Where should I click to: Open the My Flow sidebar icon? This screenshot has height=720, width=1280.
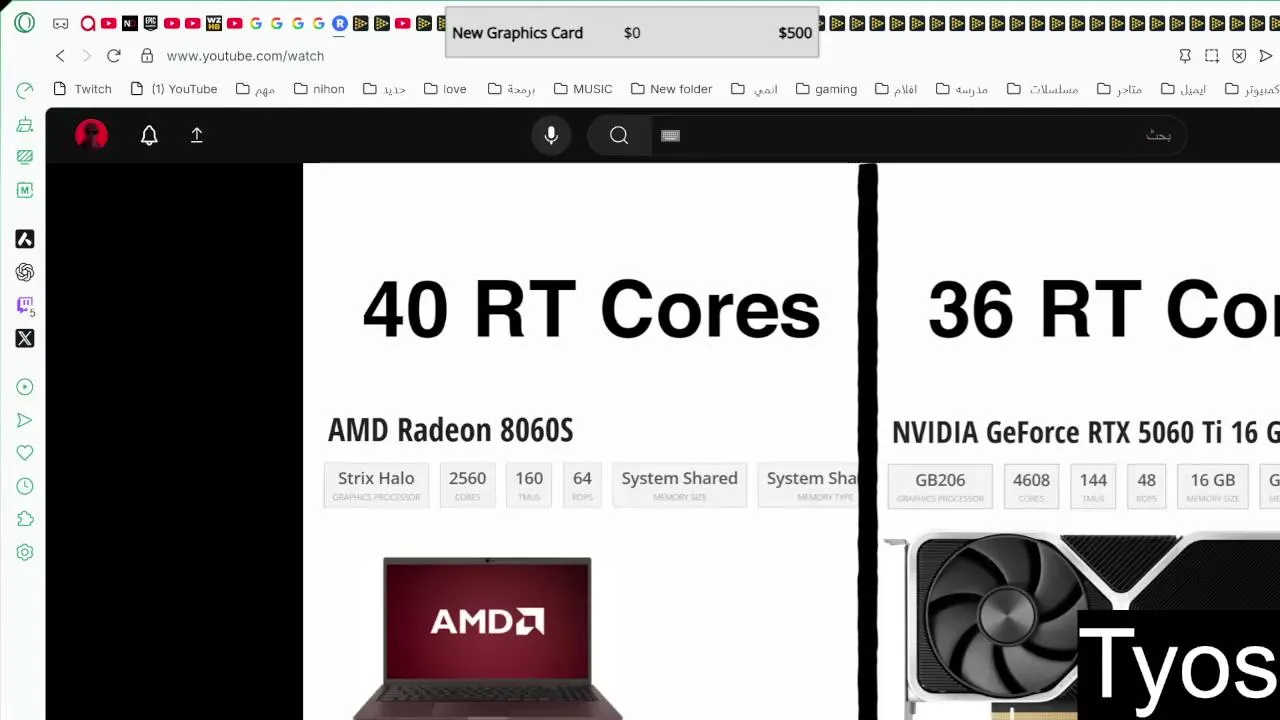(x=25, y=420)
